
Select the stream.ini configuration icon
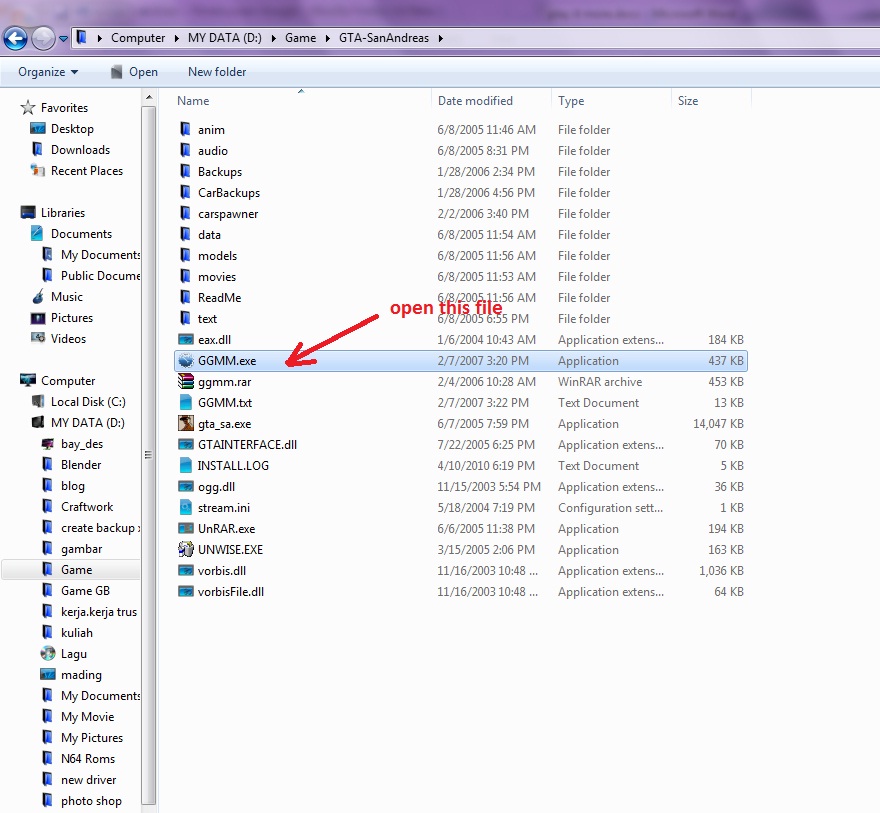186,508
